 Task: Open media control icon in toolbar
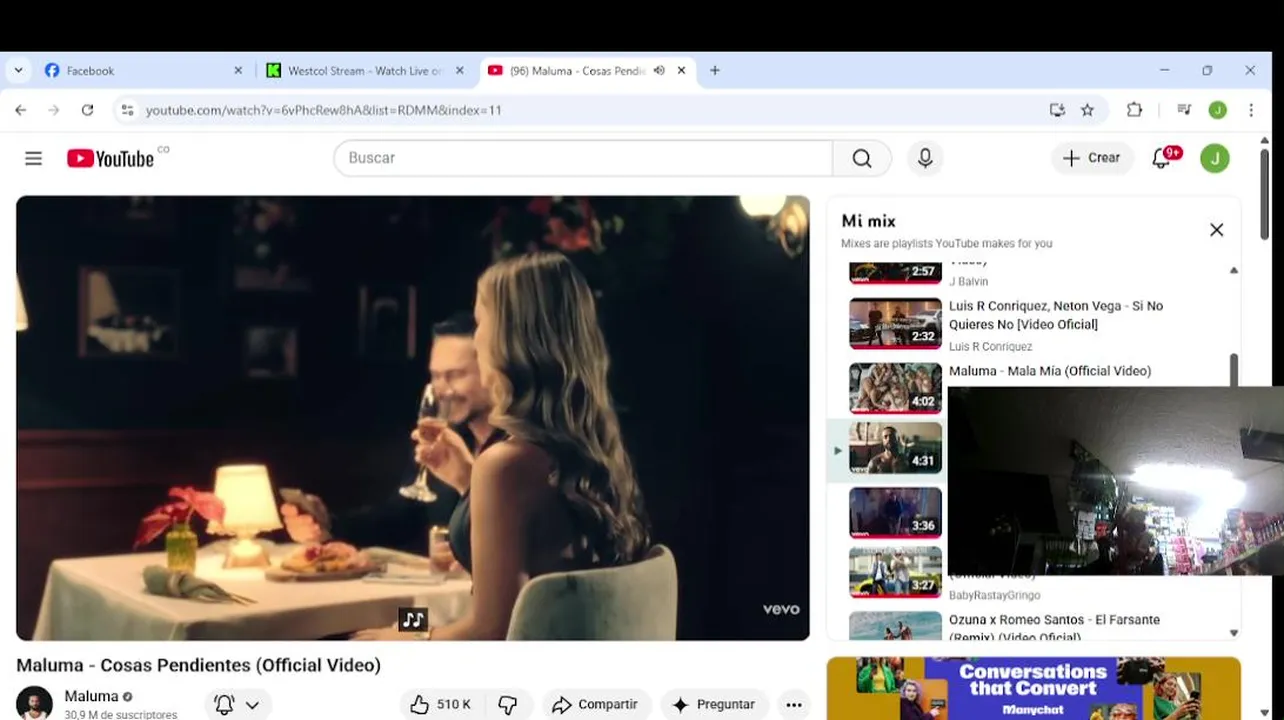point(1184,110)
